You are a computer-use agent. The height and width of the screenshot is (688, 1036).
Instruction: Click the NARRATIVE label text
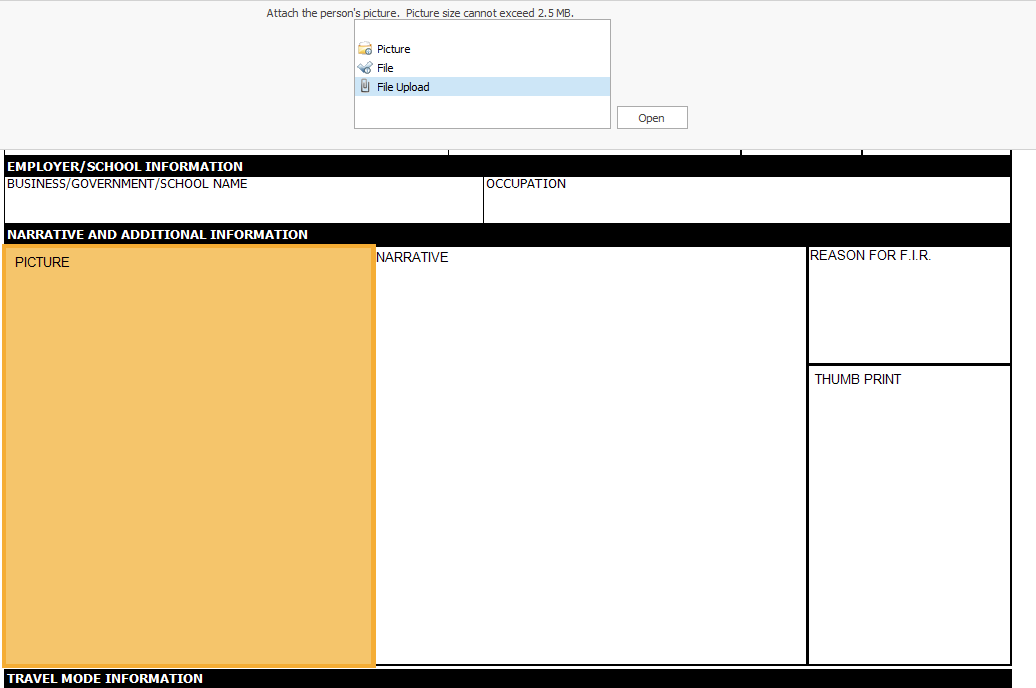[x=412, y=258]
